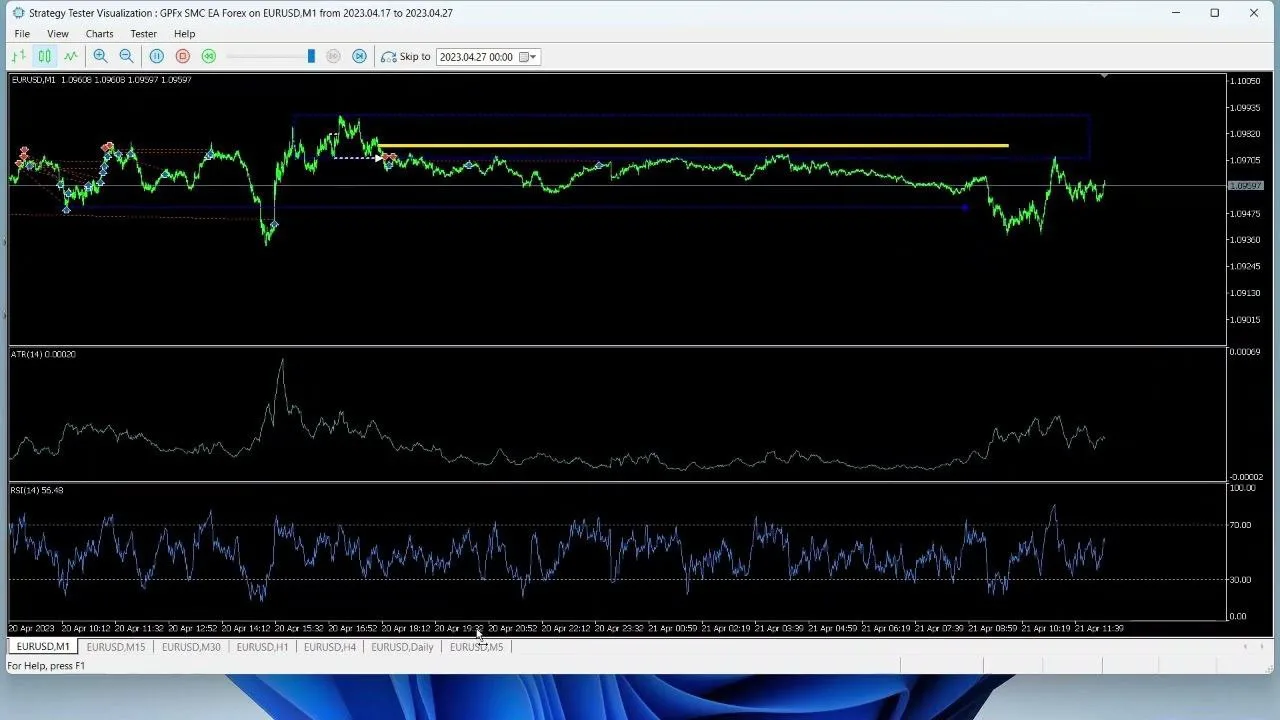Click the yellow horizontal line on chart
This screenshot has height=720, width=1280.
693,146
